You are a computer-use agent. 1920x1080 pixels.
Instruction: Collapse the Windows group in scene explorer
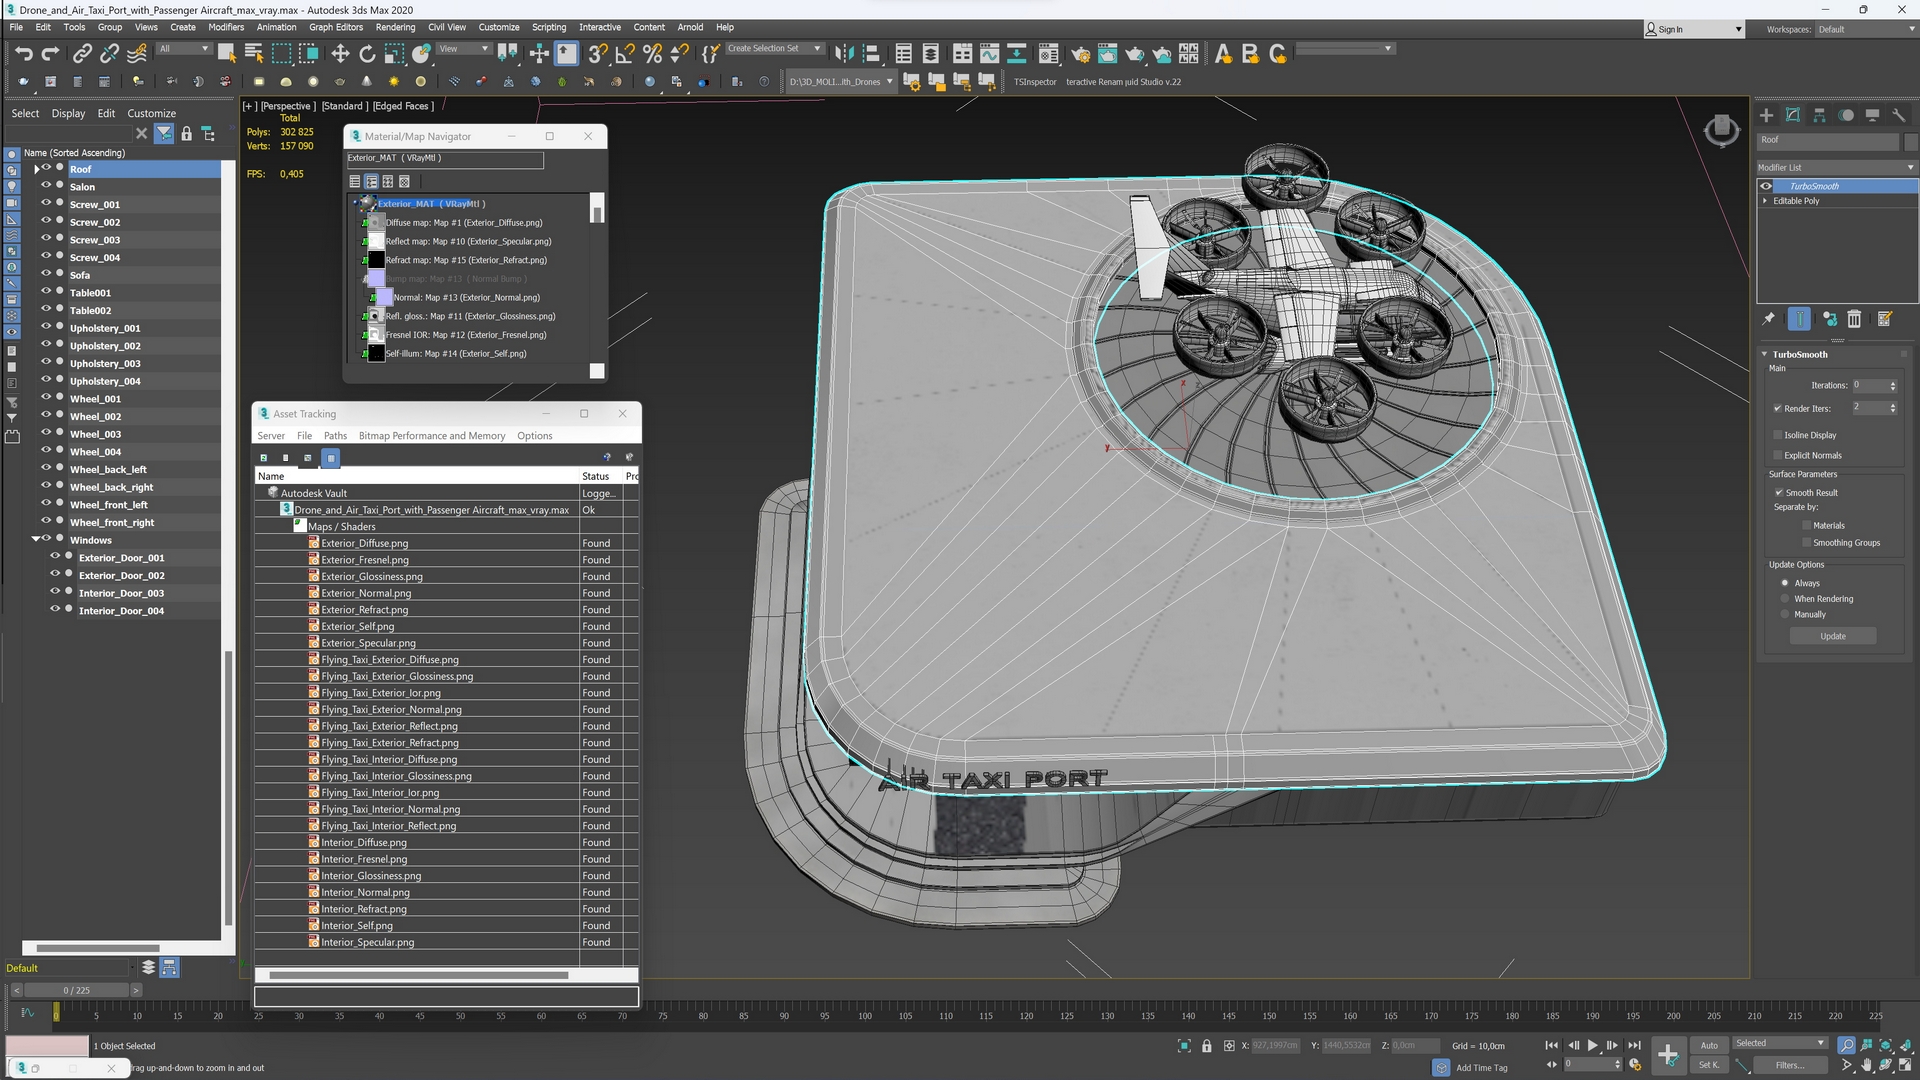(x=36, y=540)
